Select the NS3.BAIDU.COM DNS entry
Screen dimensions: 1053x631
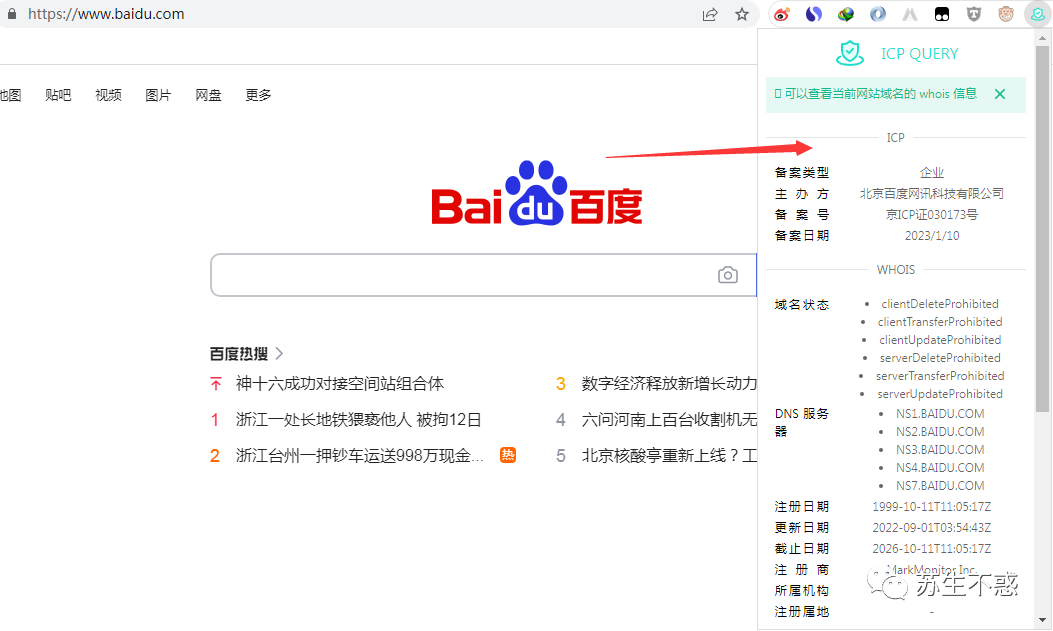pos(940,450)
